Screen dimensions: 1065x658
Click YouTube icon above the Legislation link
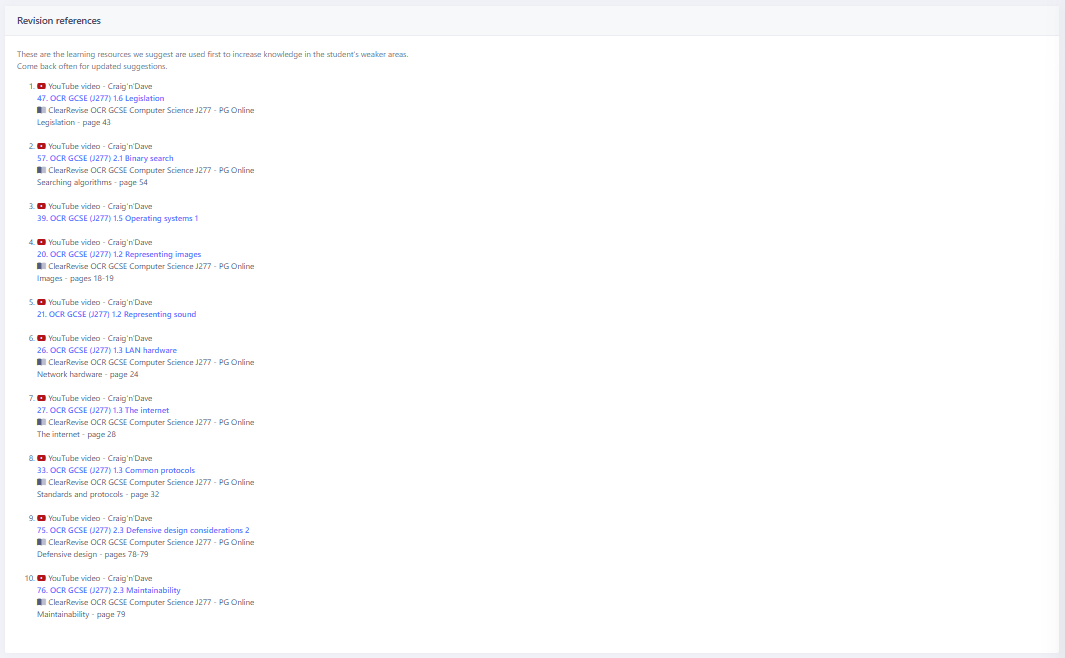point(41,86)
